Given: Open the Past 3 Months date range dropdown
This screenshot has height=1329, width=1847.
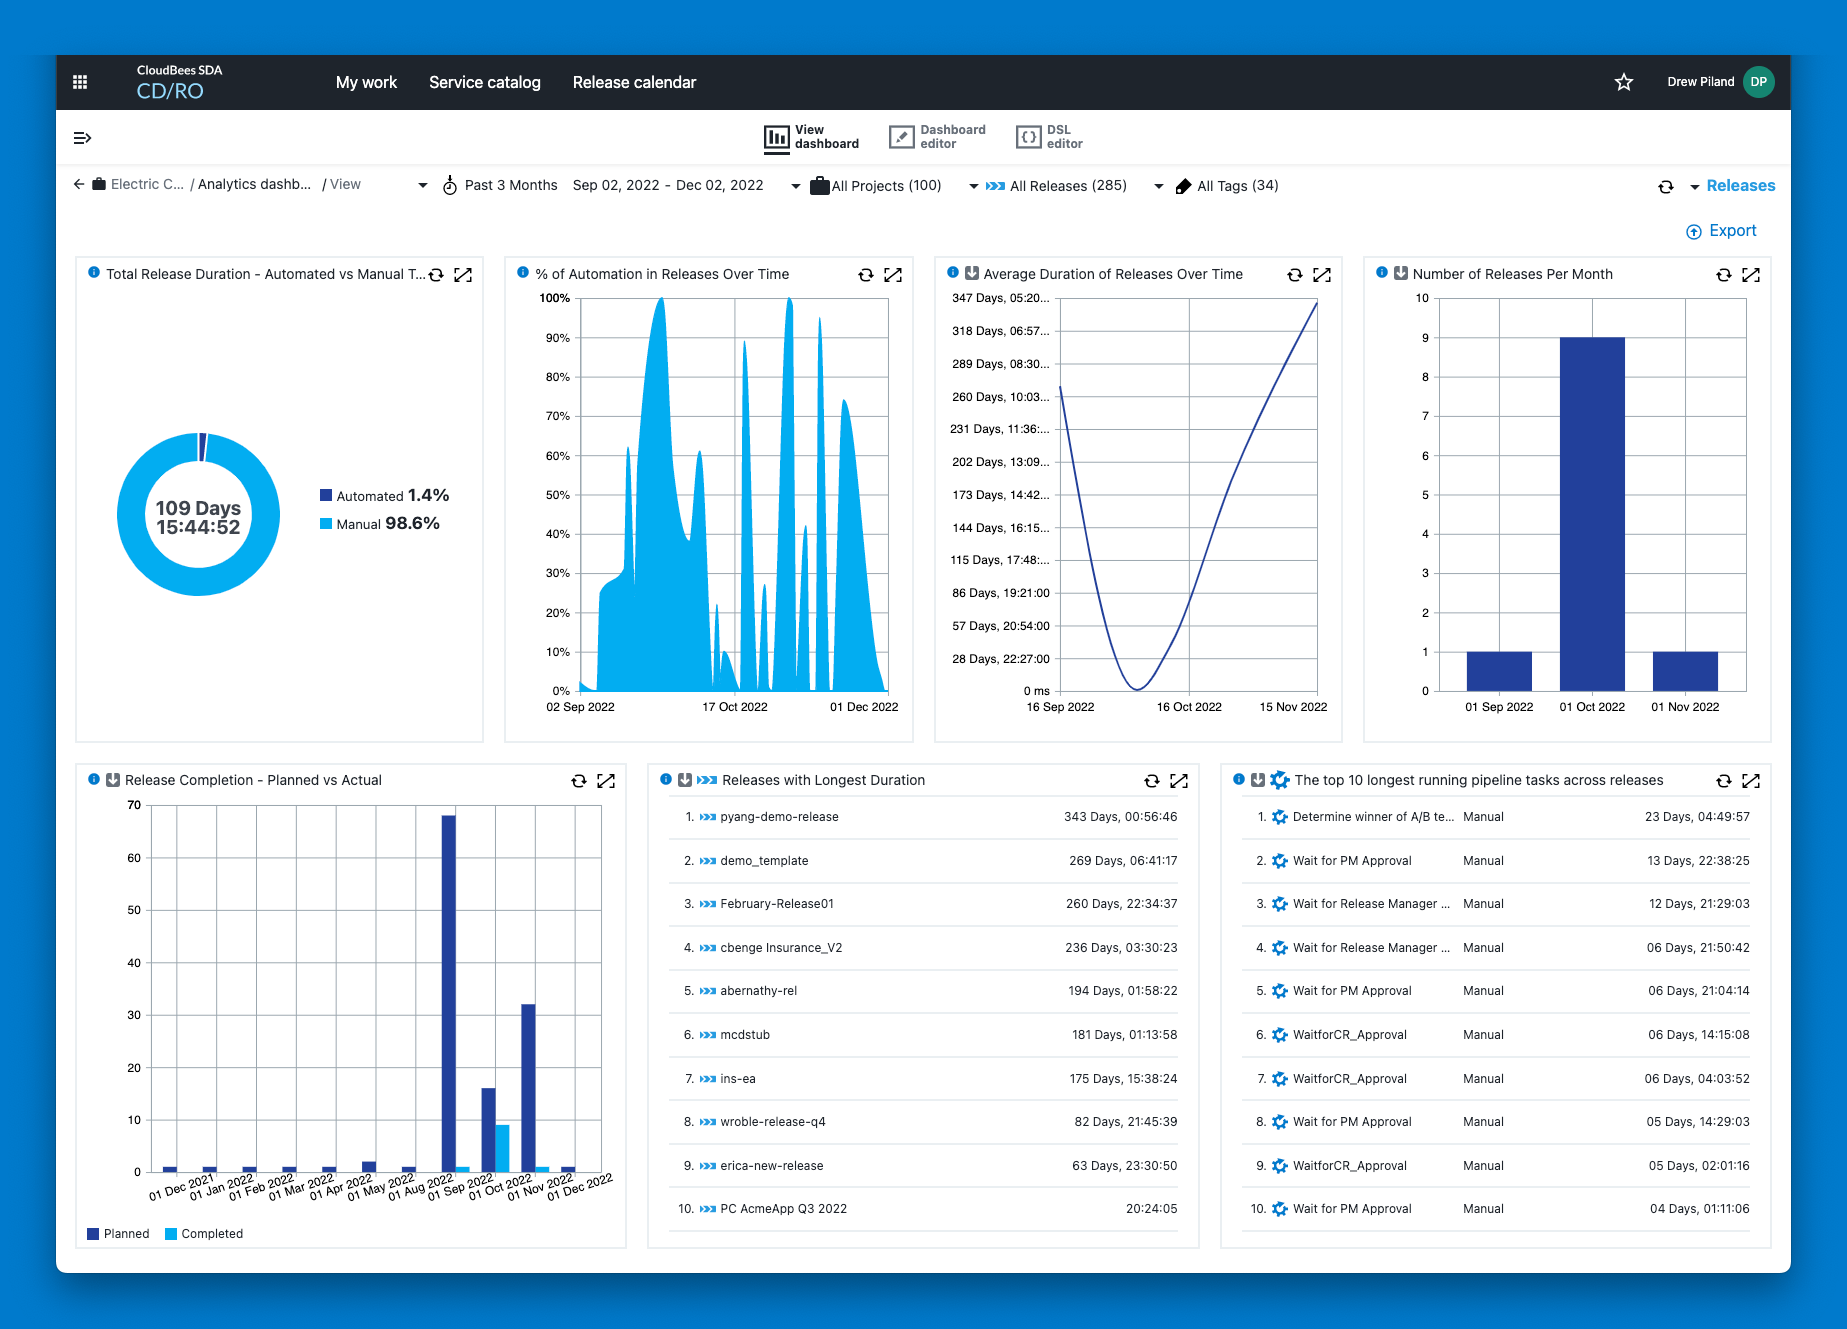Looking at the screenshot, I should pos(423,186).
